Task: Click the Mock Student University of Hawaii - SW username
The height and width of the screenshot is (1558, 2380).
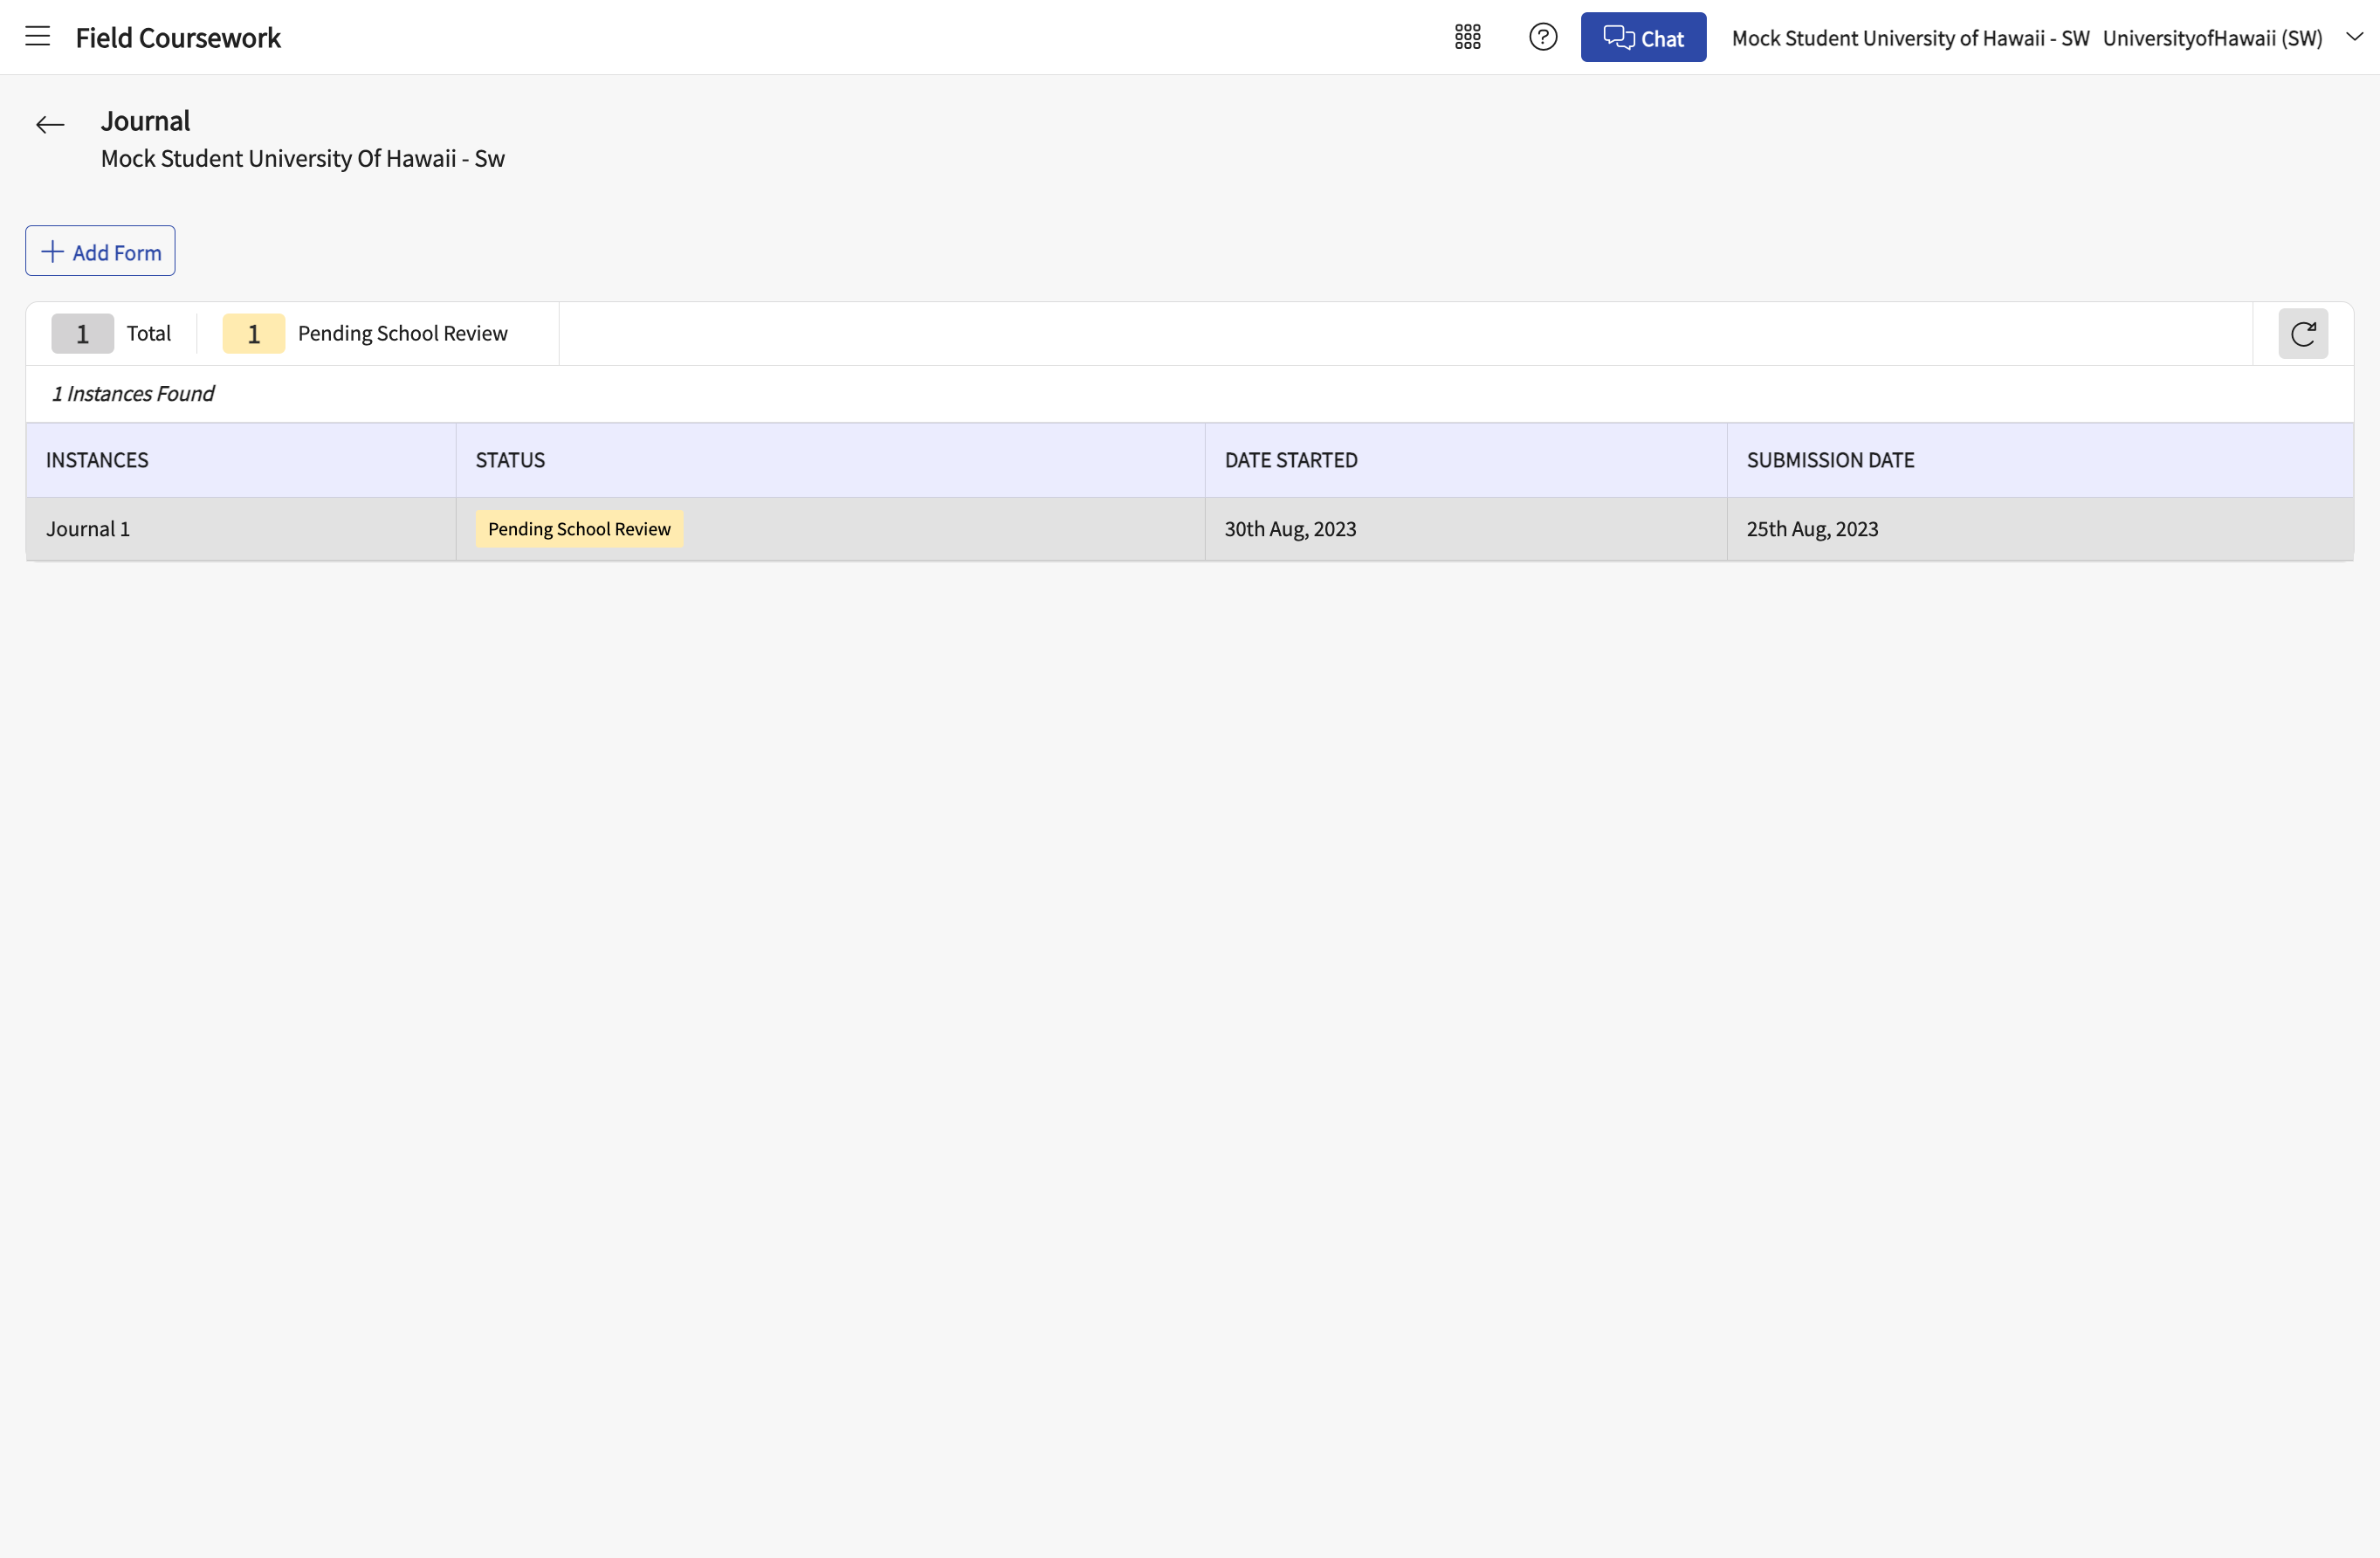Action: [x=1910, y=38]
